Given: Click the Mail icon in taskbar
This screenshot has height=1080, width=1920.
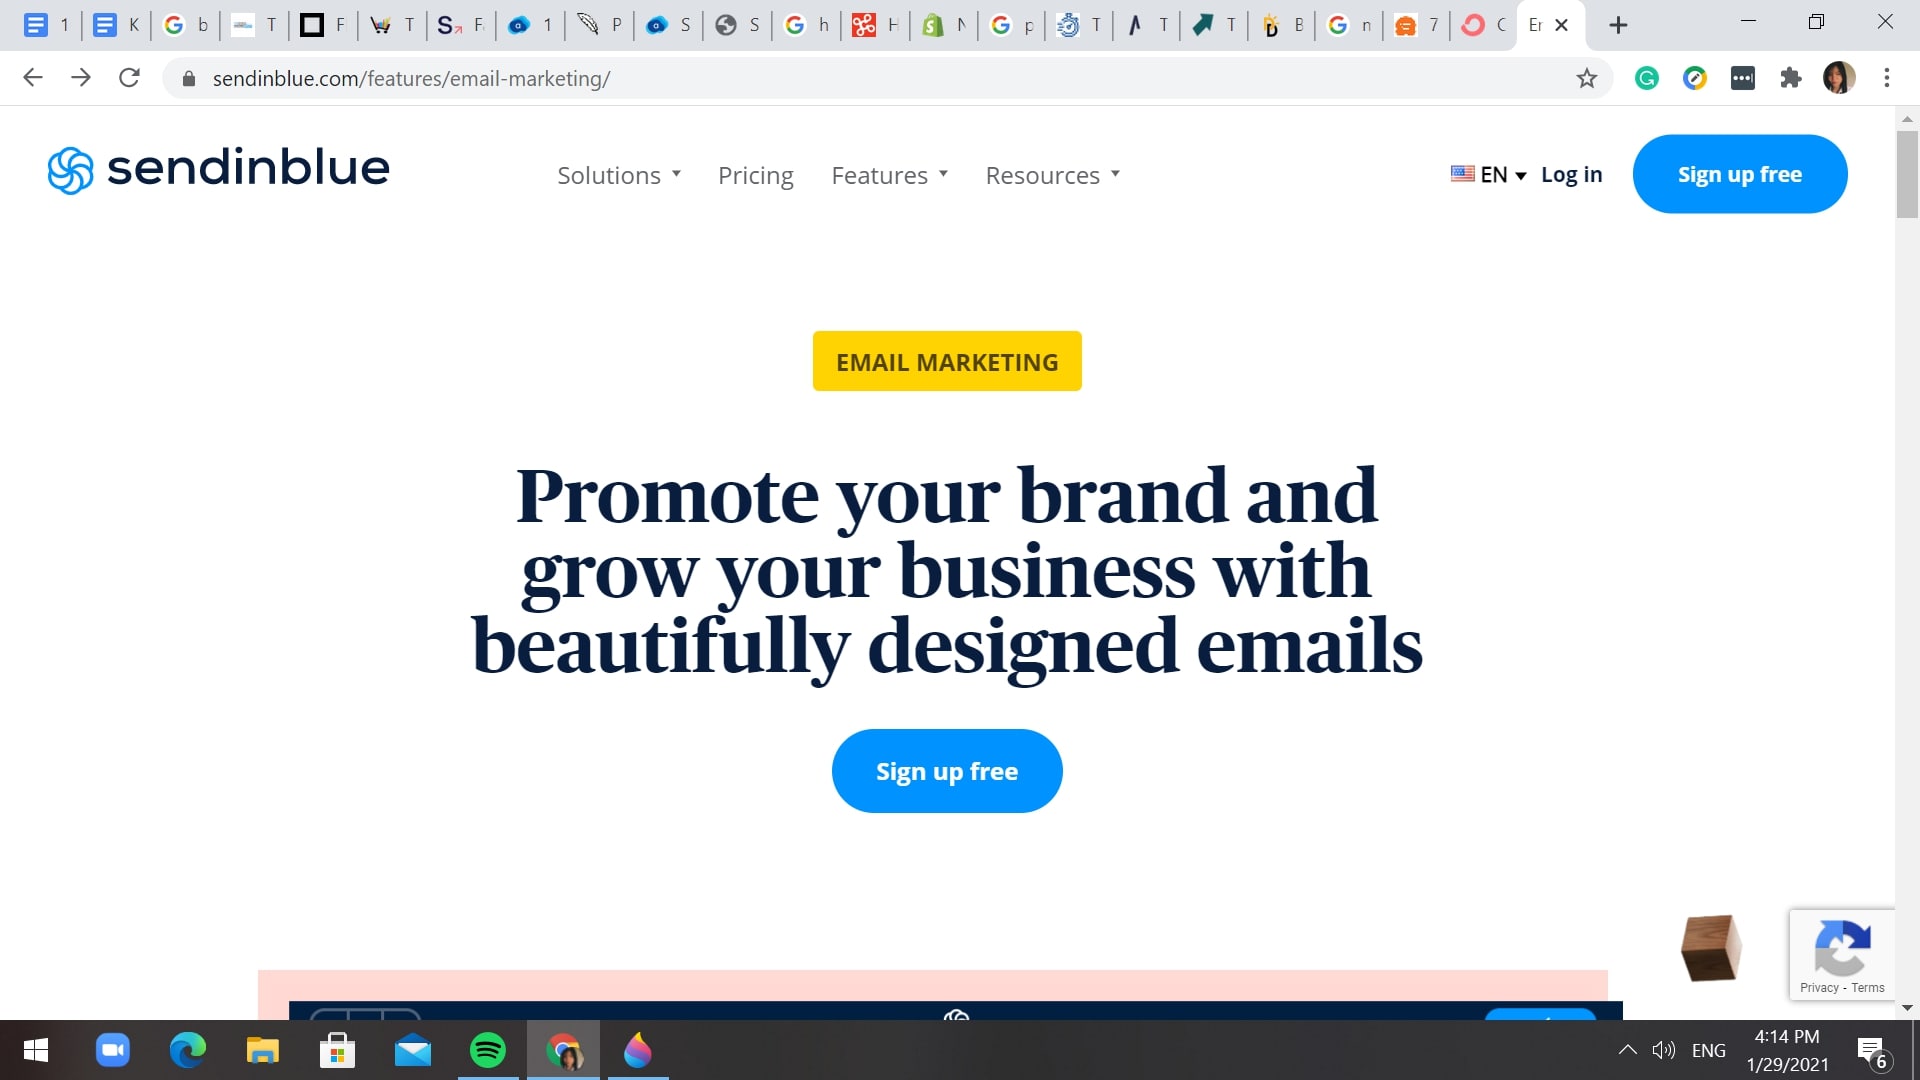Looking at the screenshot, I should [x=413, y=1051].
